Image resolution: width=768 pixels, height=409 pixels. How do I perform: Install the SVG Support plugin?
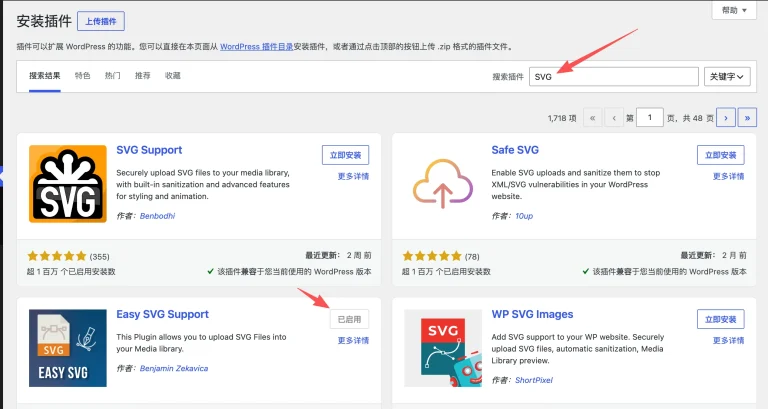[x=345, y=155]
